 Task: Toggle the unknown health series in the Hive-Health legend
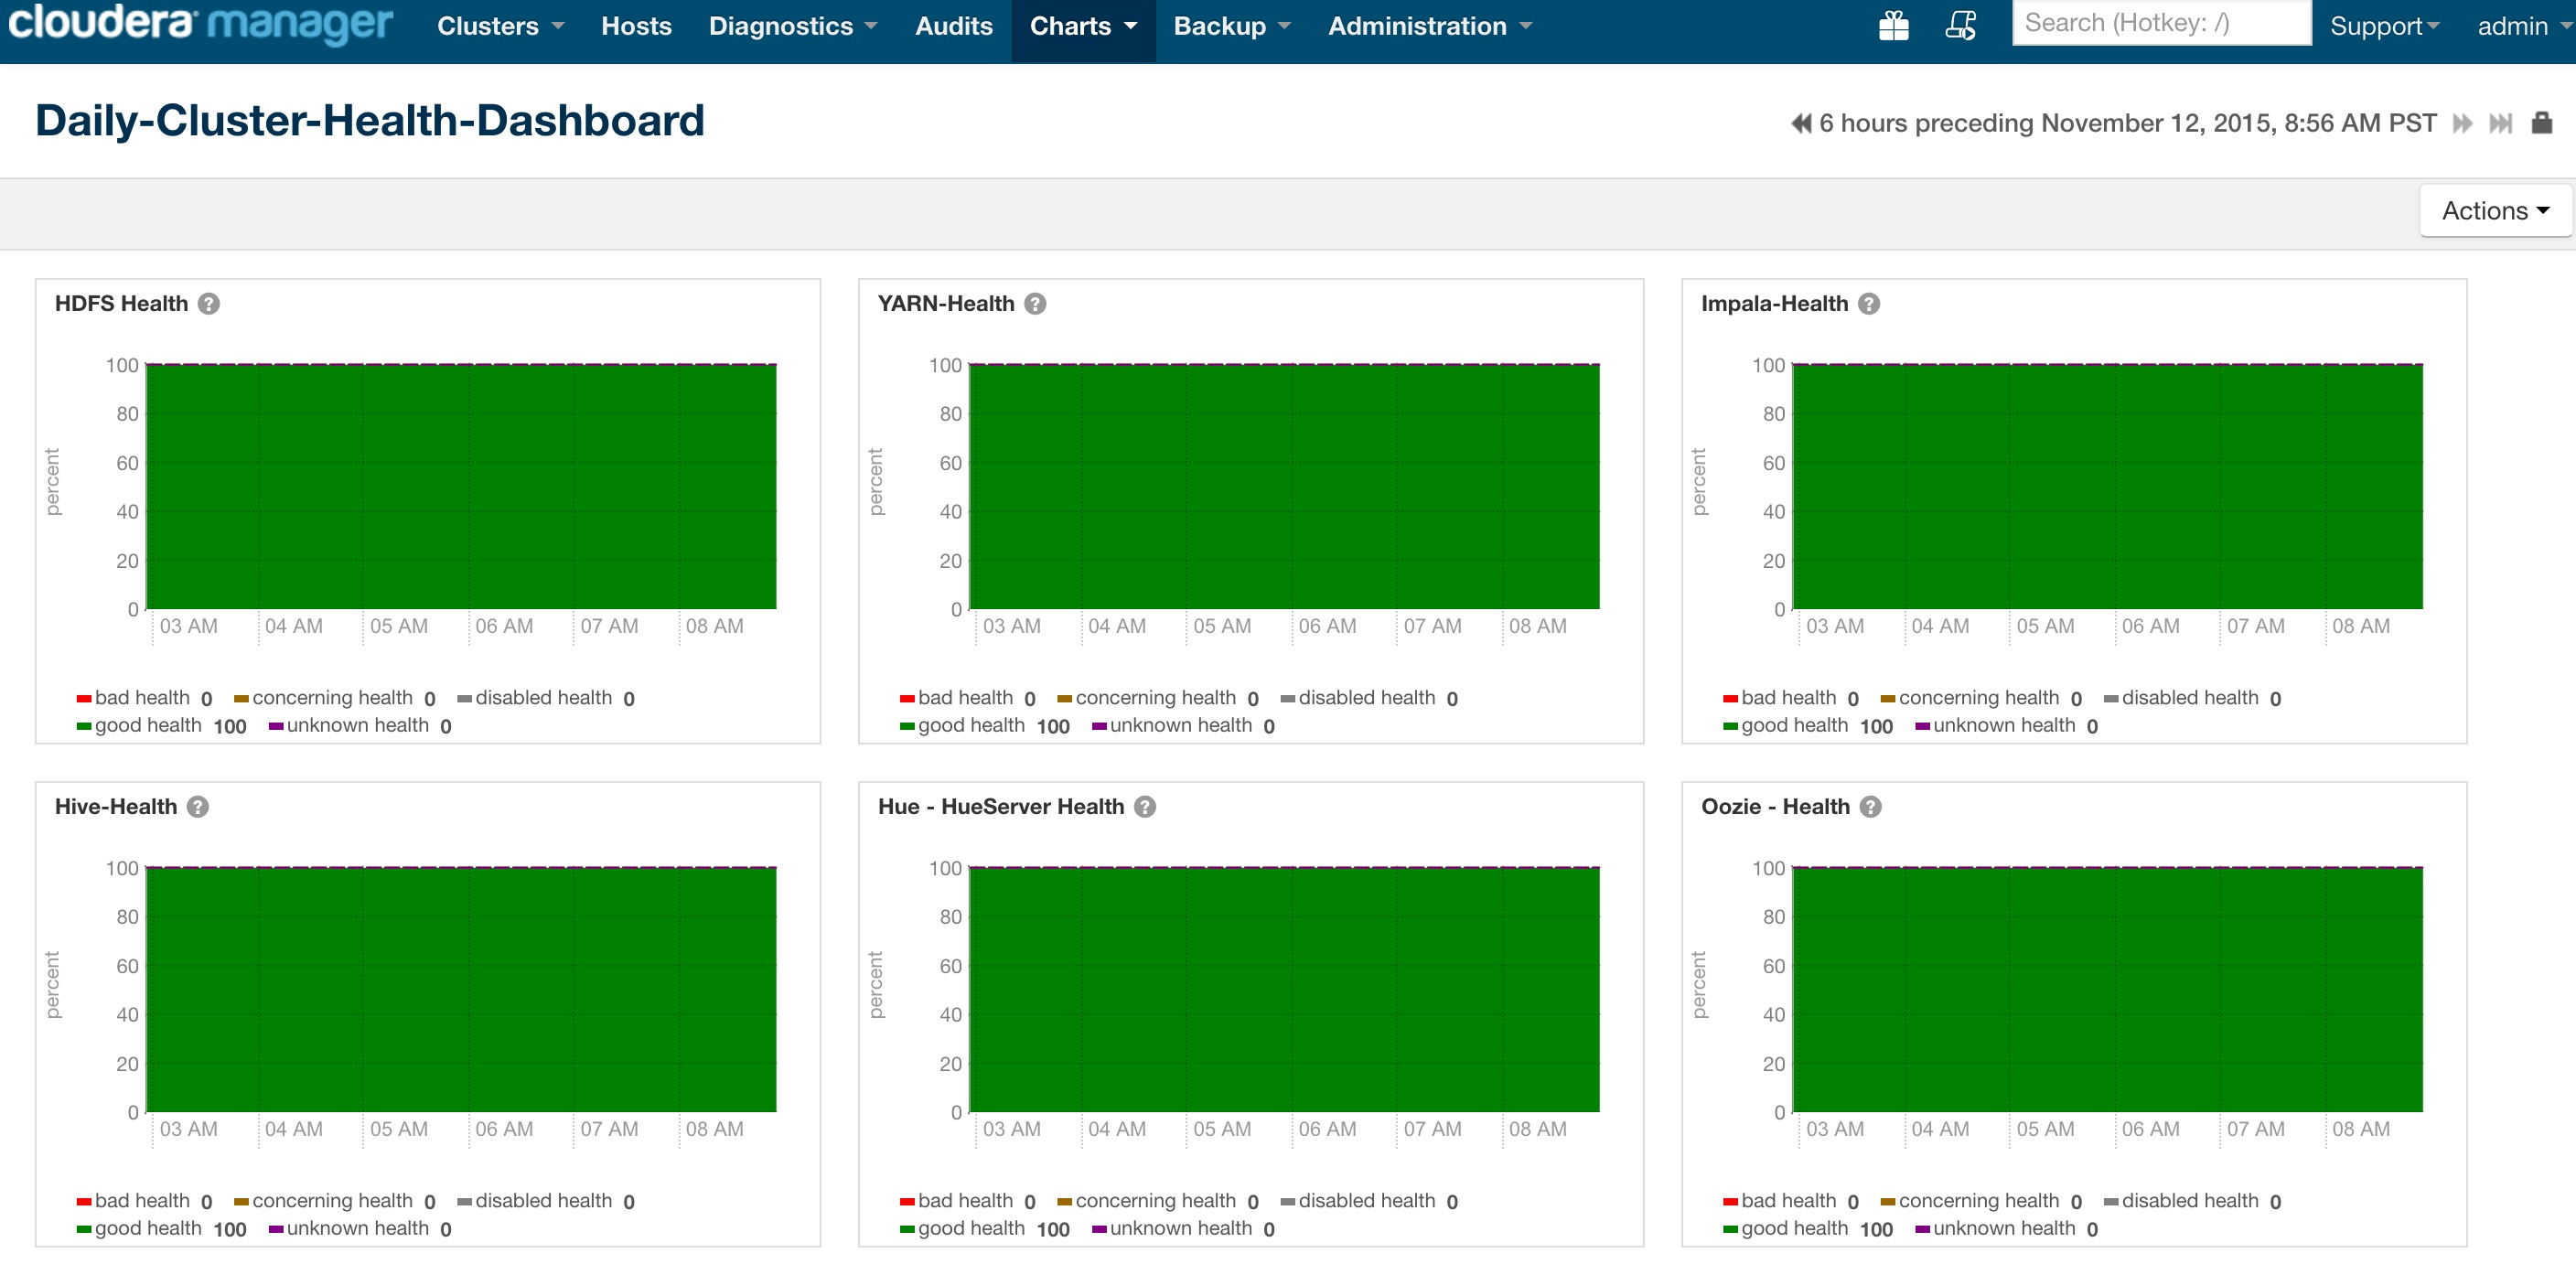point(357,1229)
